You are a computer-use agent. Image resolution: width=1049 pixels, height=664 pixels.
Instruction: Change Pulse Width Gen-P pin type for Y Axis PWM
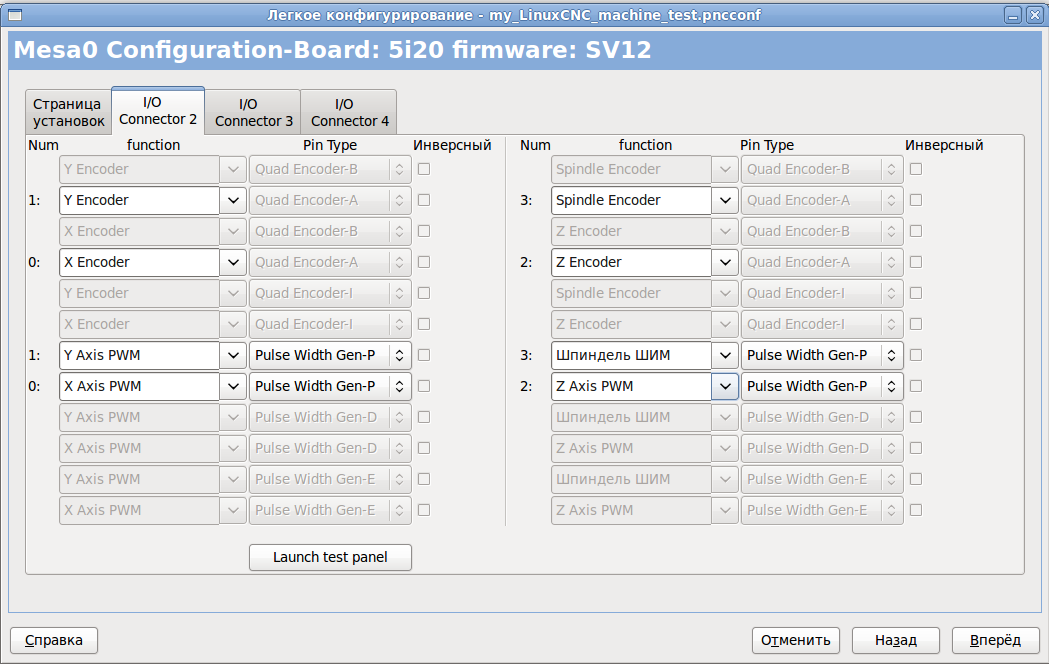click(x=330, y=355)
